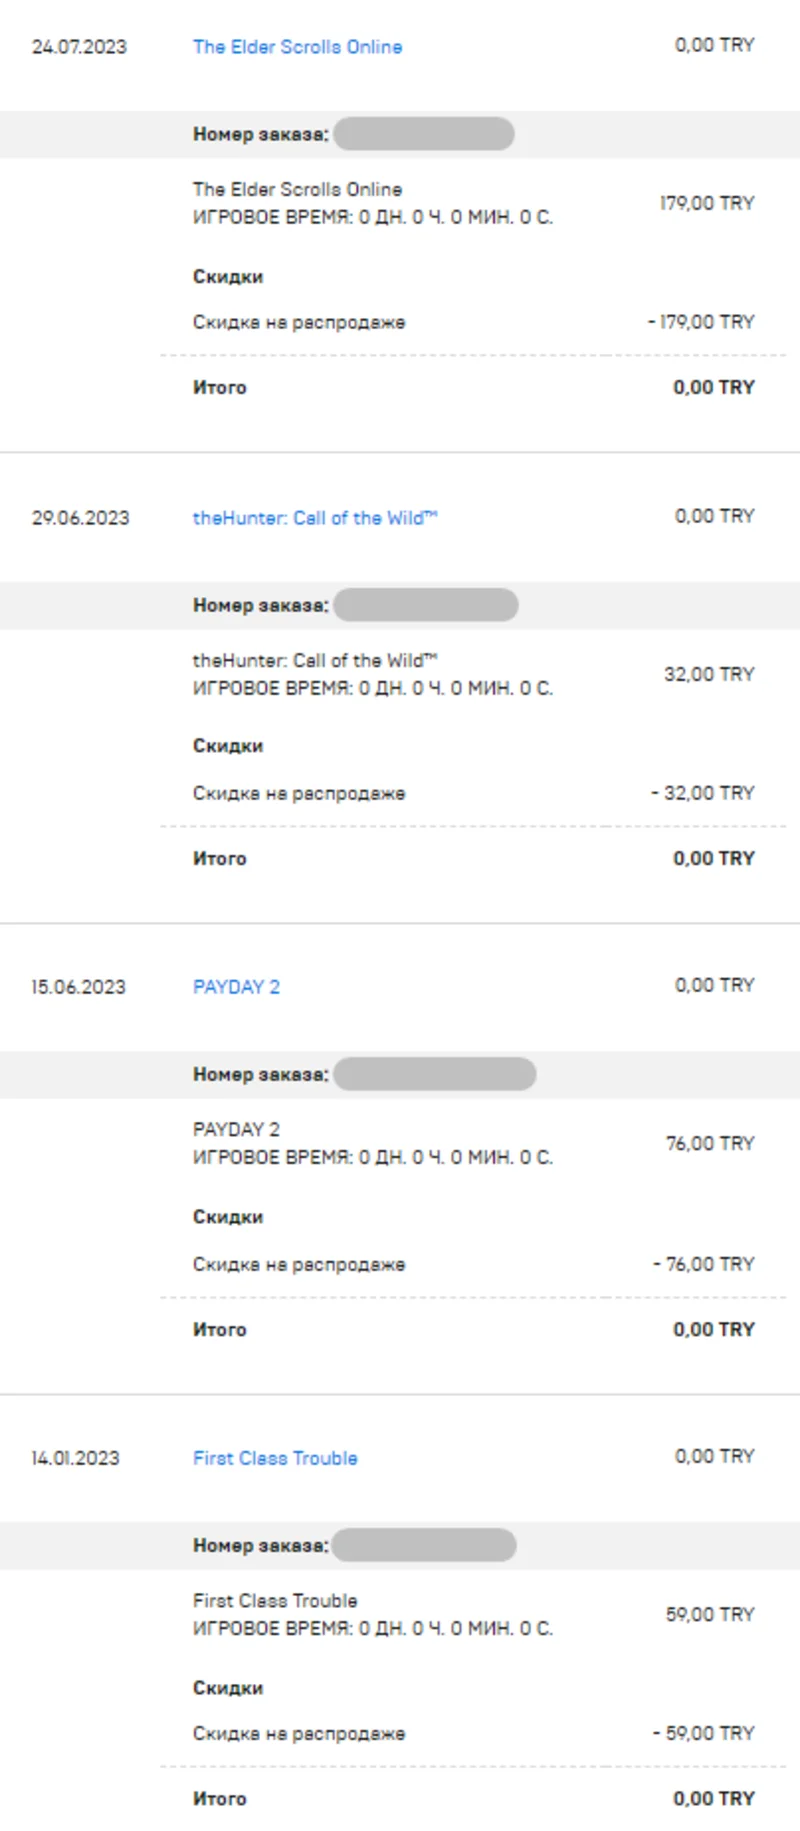The width and height of the screenshot is (800, 1831).
Task: Click the Elder Scrolls Online order number field
Action: coord(423,134)
